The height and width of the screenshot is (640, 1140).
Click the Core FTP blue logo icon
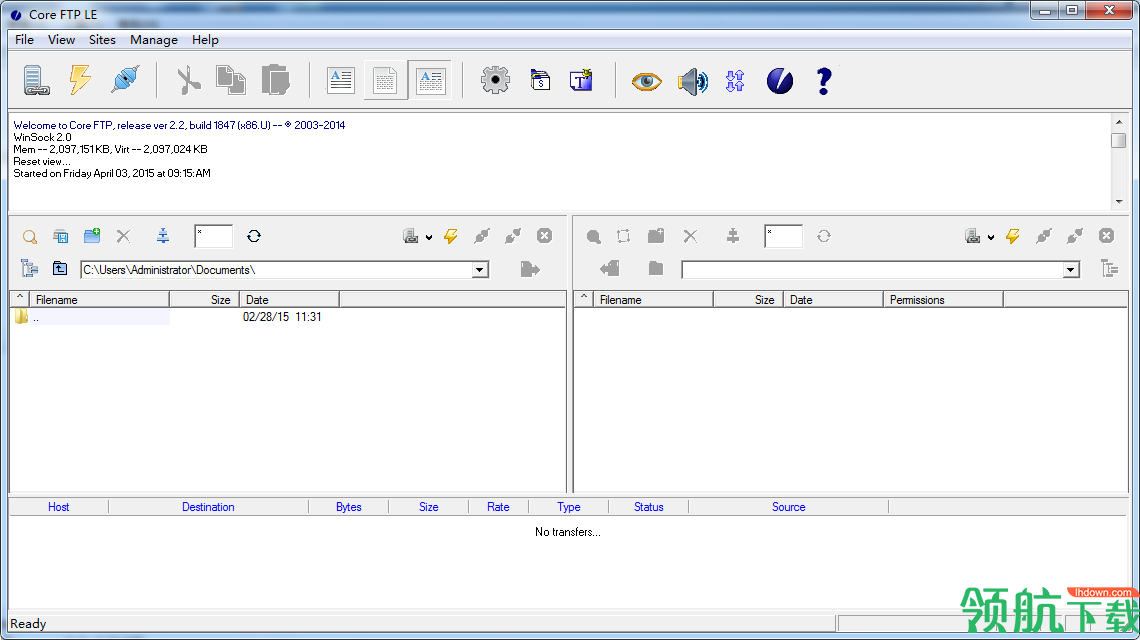779,81
